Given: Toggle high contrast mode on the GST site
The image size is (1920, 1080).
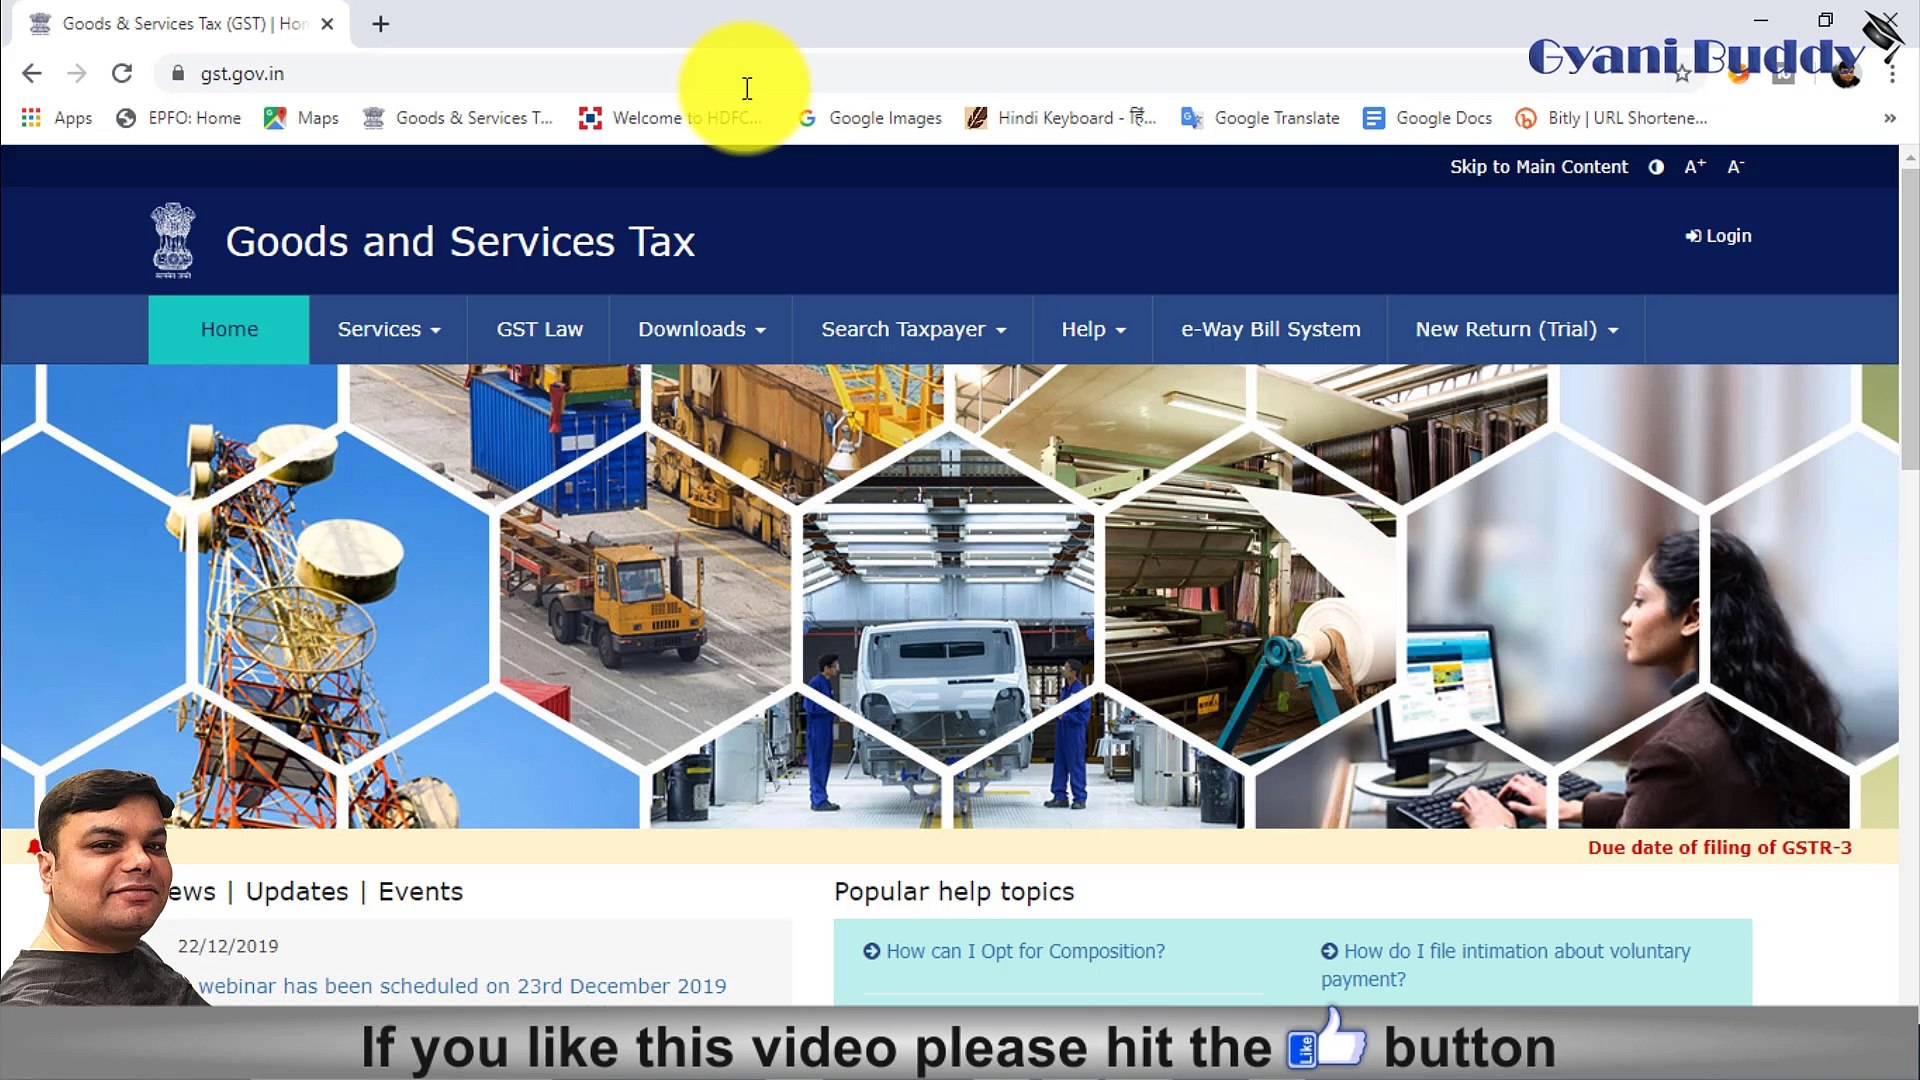Looking at the screenshot, I should (x=1656, y=167).
